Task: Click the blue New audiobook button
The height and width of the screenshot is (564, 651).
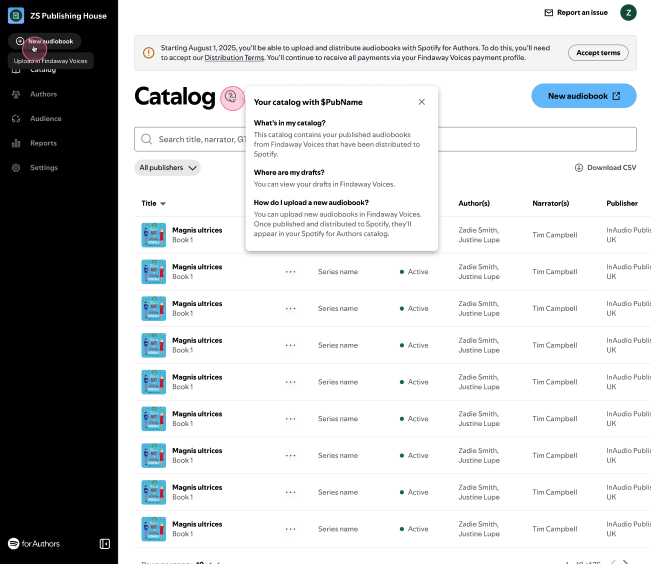Action: (584, 96)
